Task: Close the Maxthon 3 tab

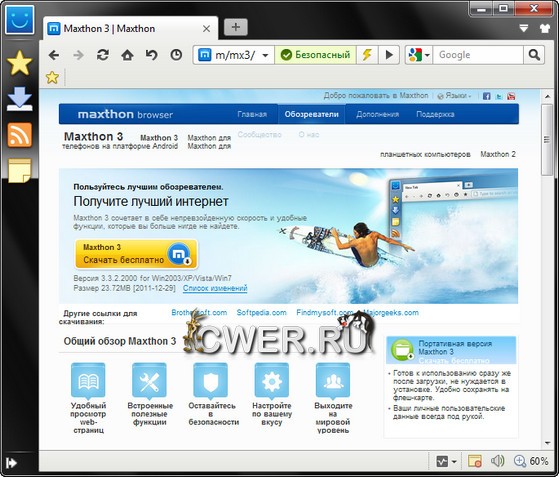Action: 206,29
